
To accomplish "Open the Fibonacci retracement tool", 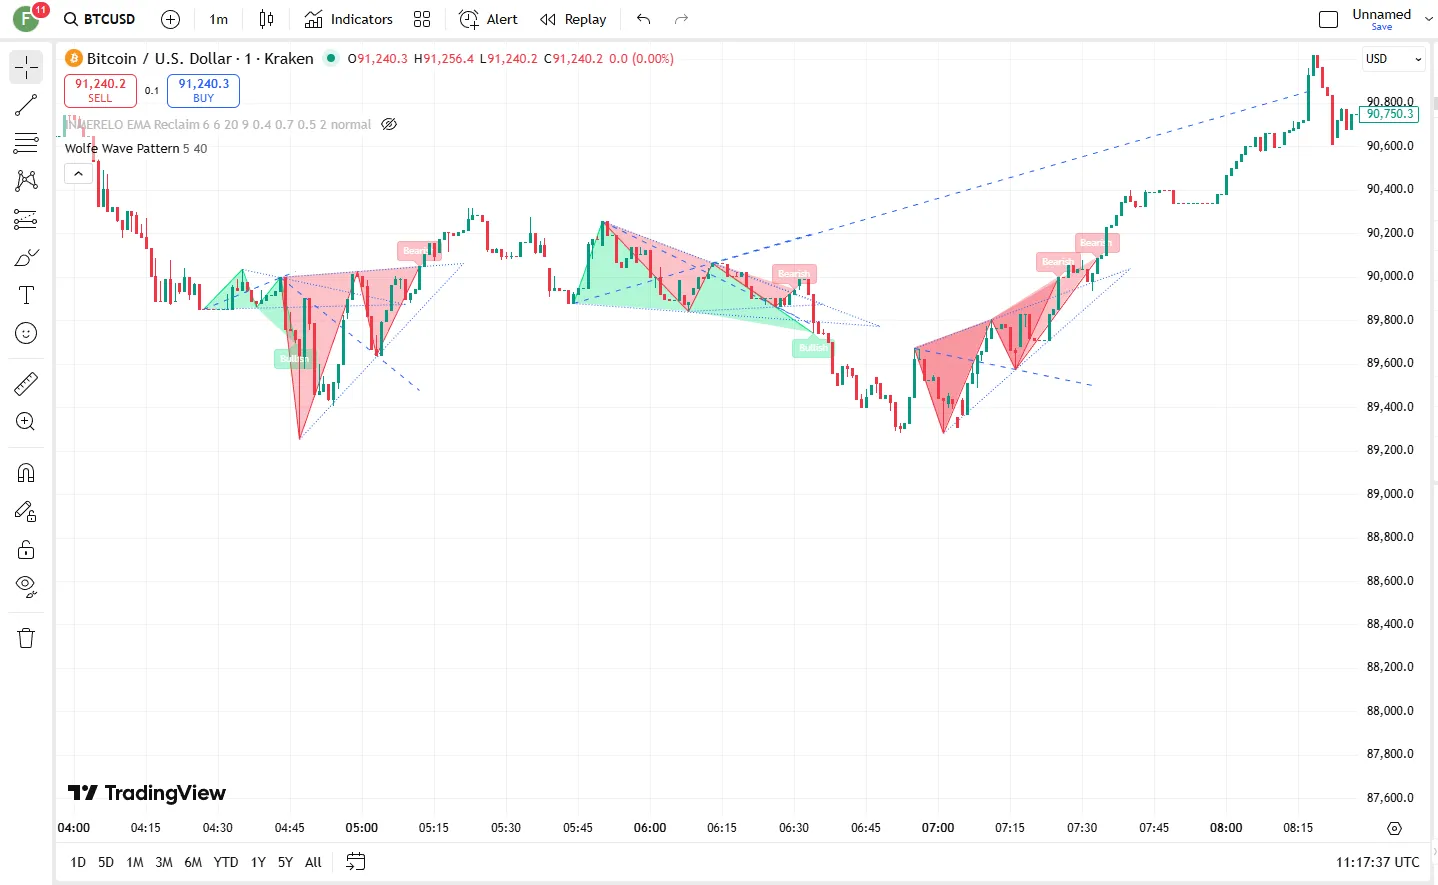I will coord(26,143).
